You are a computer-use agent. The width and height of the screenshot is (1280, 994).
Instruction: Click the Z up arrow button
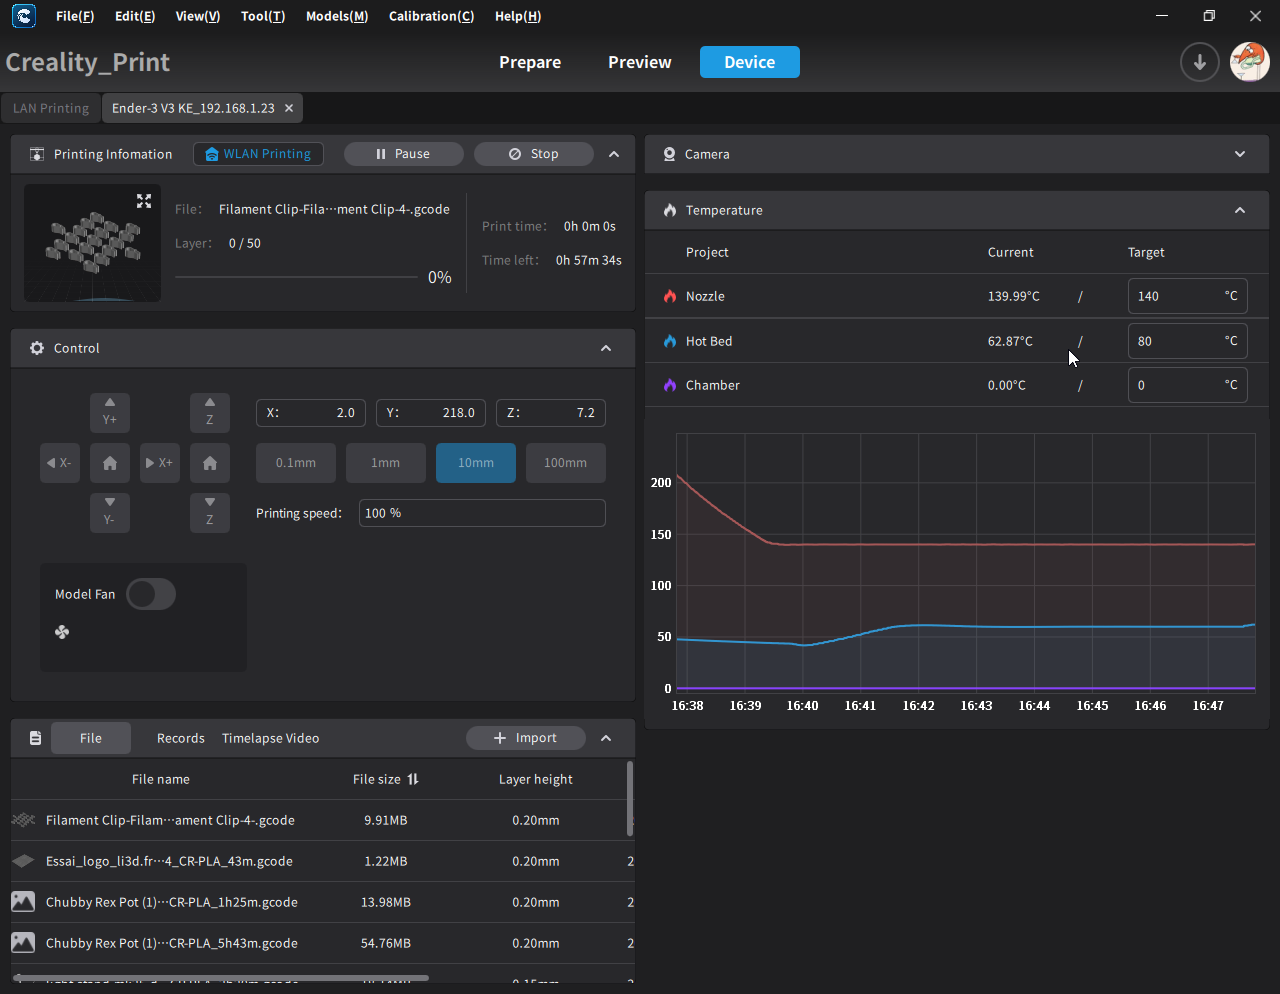point(210,412)
